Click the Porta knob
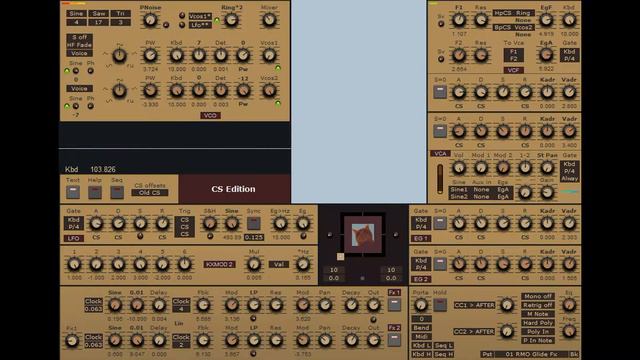Viewport: 640px width, 360px height. 420,305
